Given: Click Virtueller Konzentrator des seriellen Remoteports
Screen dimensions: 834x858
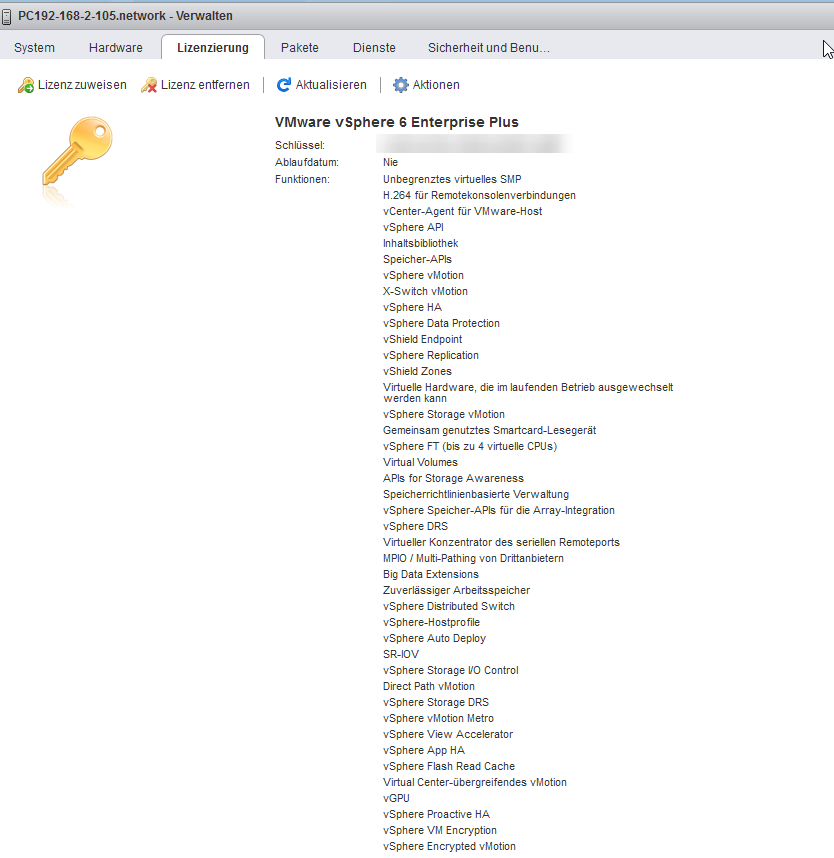Looking at the screenshot, I should point(501,542).
